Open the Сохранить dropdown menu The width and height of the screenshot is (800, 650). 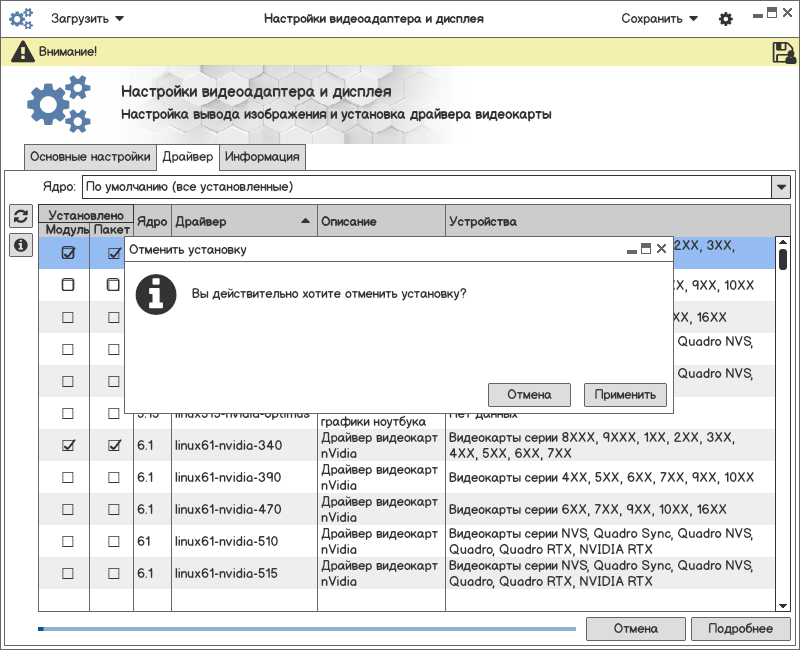coord(659,19)
